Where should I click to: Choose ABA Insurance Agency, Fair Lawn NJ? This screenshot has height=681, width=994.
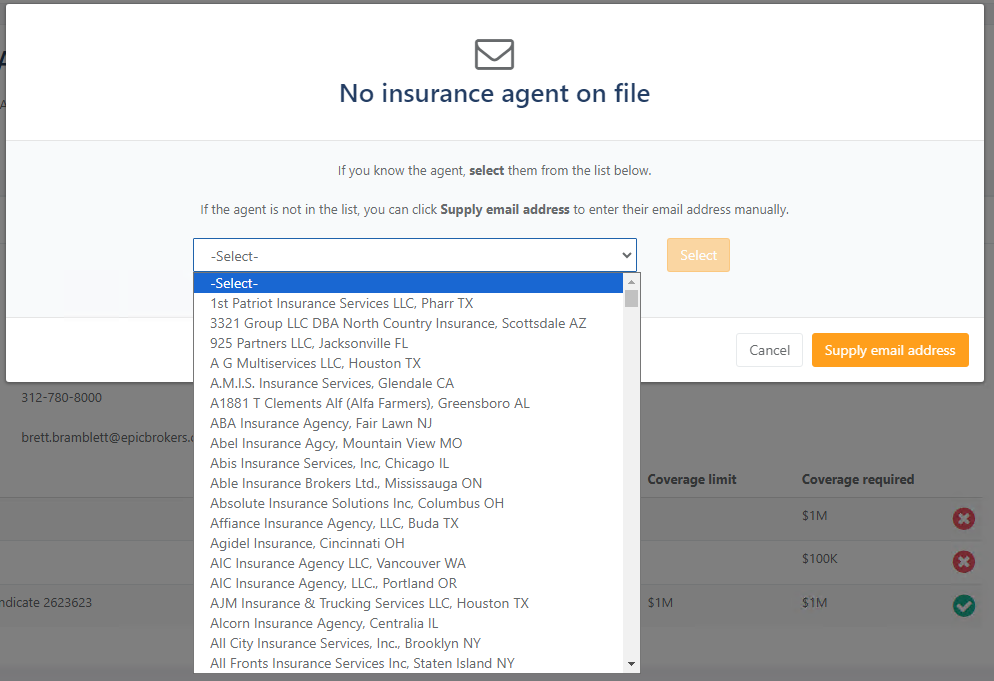pos(408,423)
